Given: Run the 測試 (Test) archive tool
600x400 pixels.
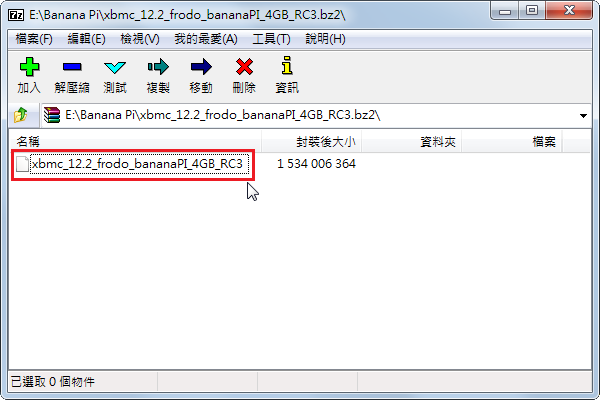Looking at the screenshot, I should point(115,75).
